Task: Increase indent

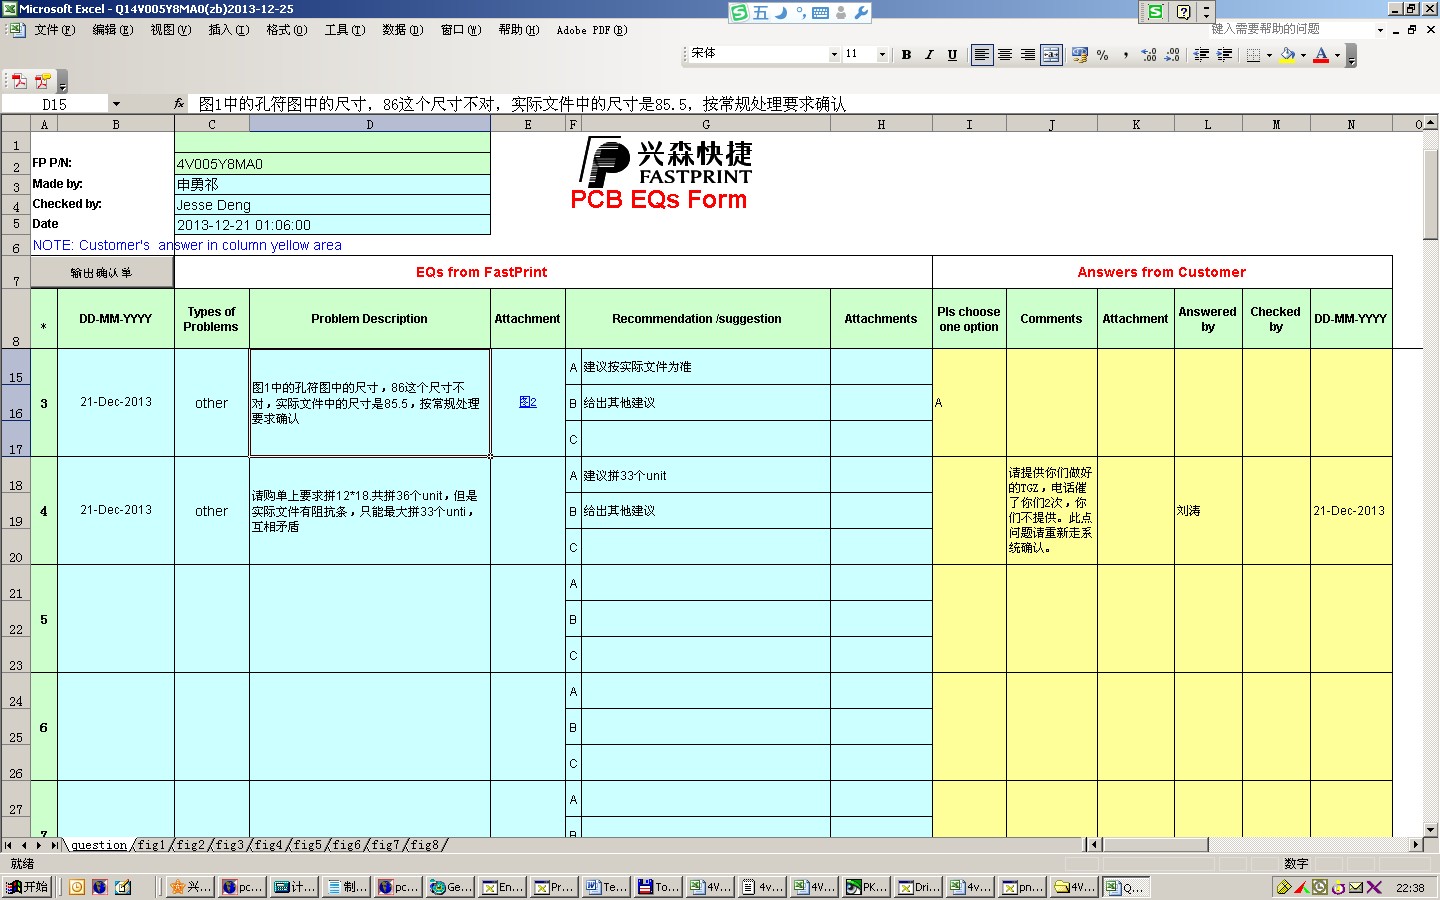Action: [1225, 55]
